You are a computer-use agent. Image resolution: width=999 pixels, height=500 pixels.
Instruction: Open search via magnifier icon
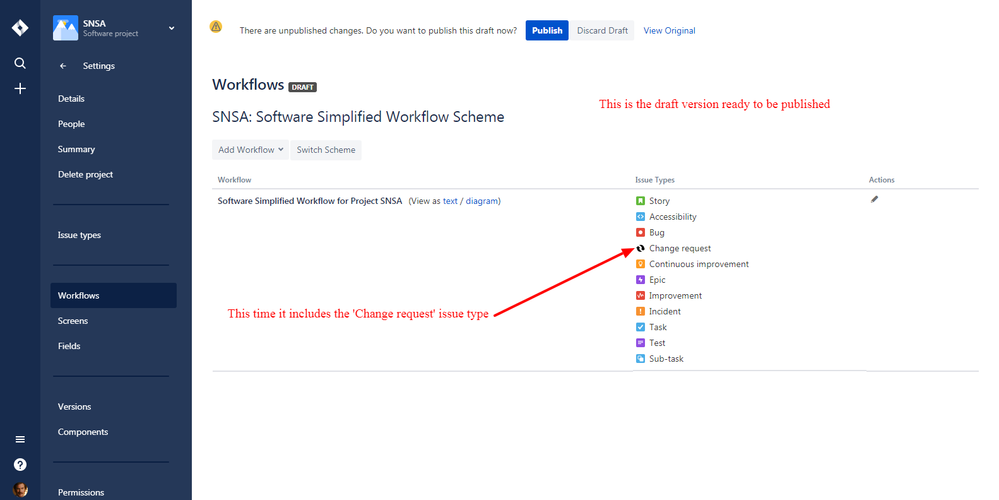(20, 63)
